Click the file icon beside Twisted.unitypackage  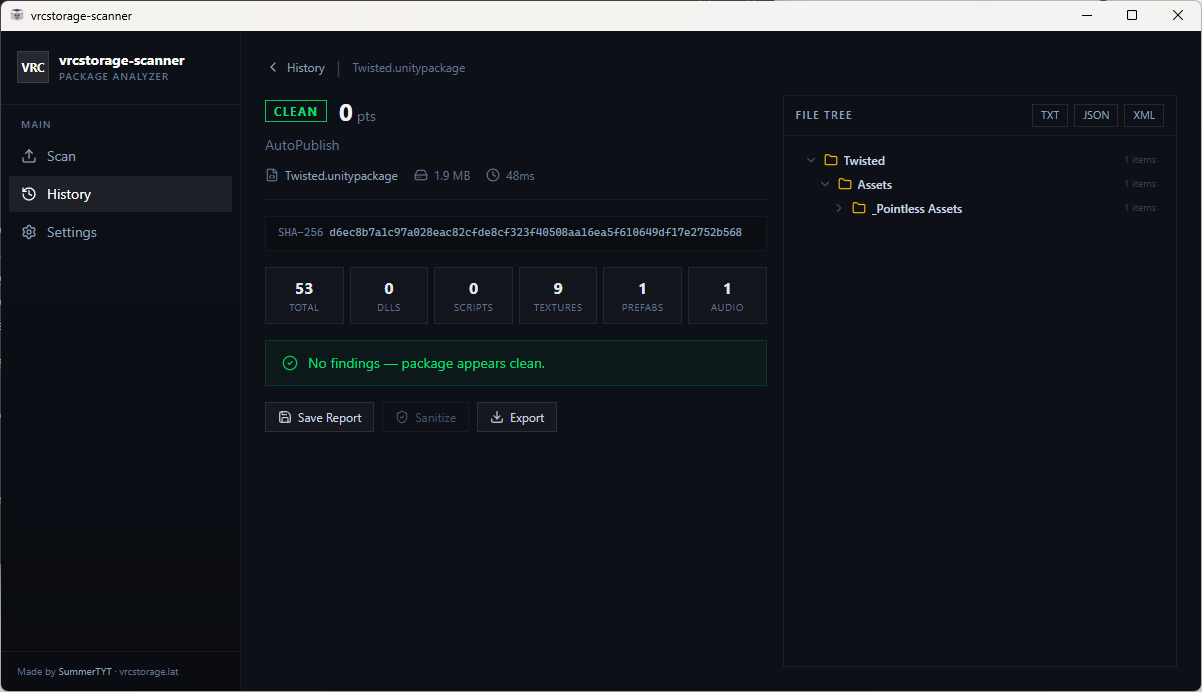(272, 176)
